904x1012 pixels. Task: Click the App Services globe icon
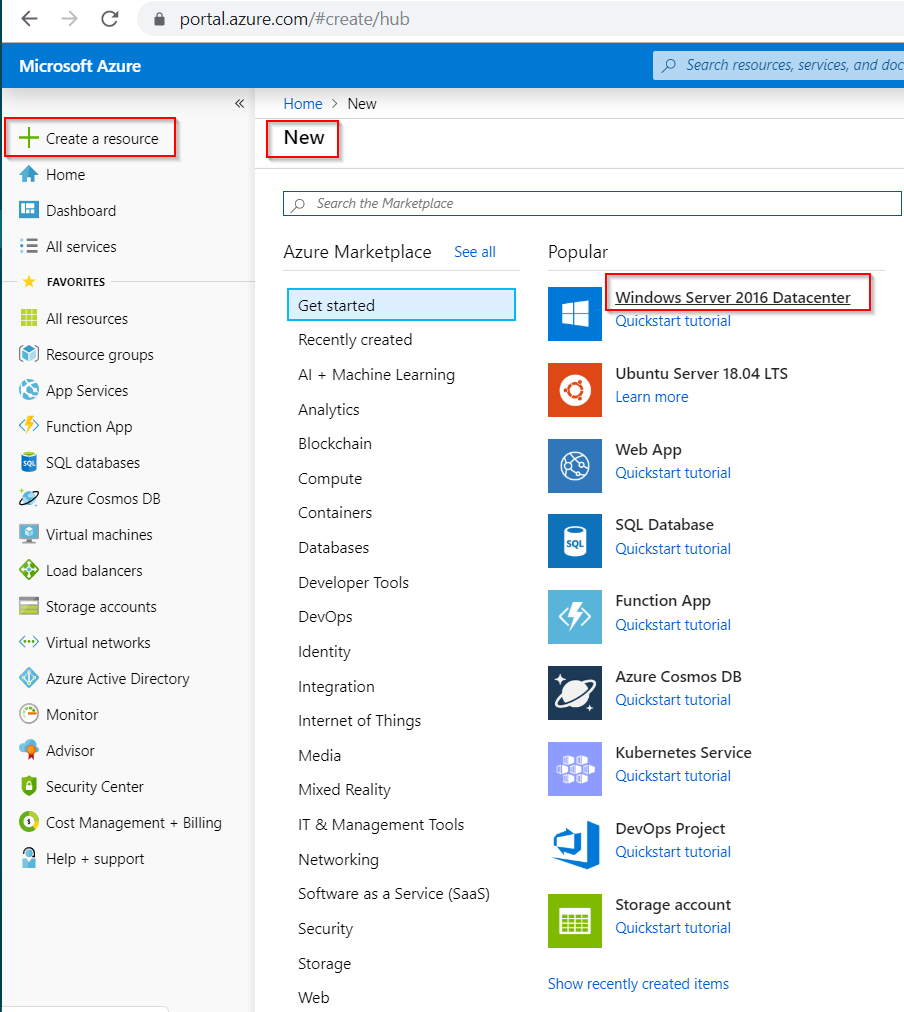click(x=28, y=390)
